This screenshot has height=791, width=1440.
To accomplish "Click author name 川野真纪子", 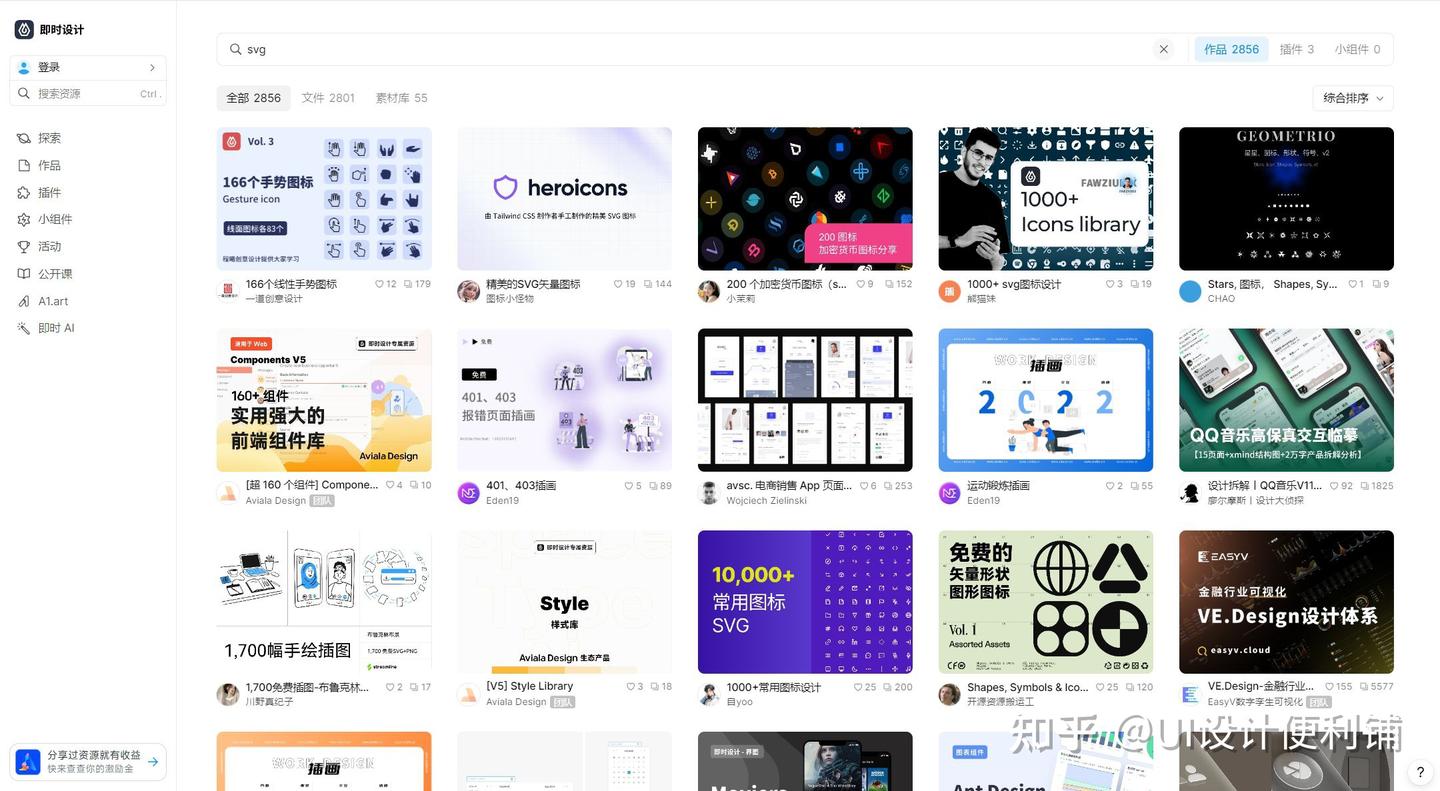I will 270,702.
